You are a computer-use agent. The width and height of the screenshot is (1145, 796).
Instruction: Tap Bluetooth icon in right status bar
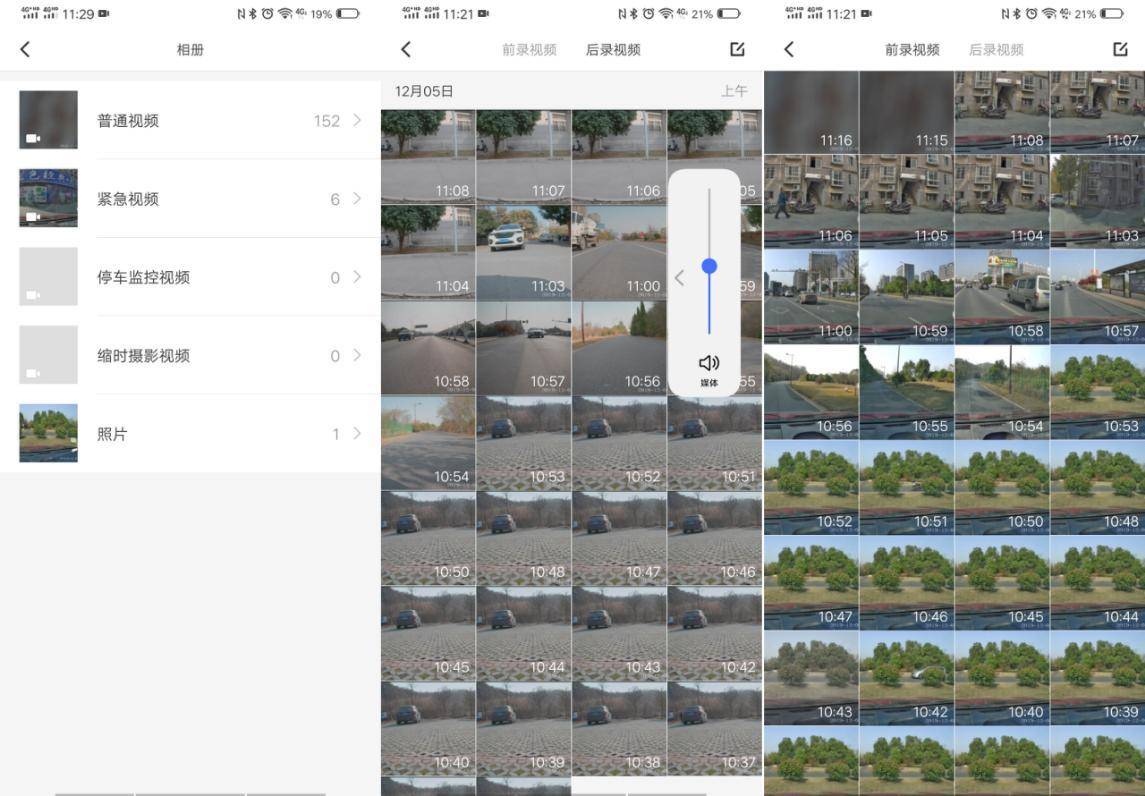(1017, 14)
